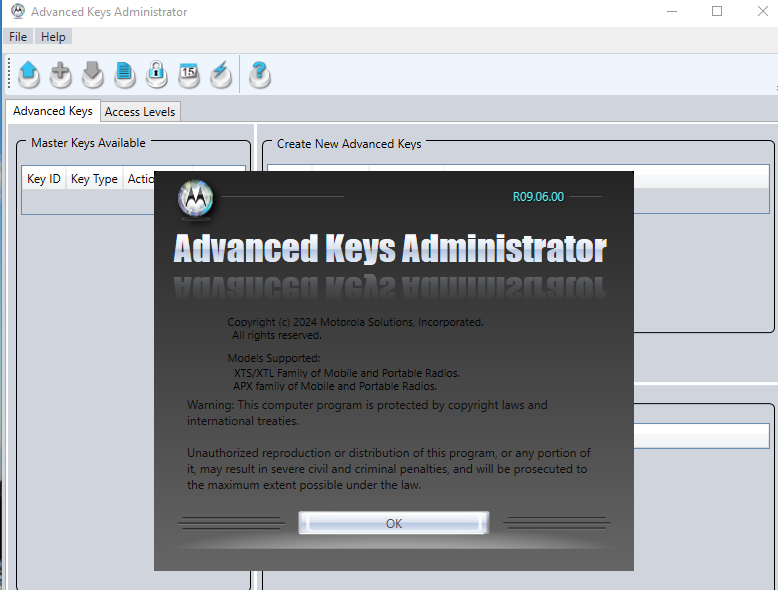Click the calendar 15 toolbar icon
The image size is (778, 590).
(189, 74)
